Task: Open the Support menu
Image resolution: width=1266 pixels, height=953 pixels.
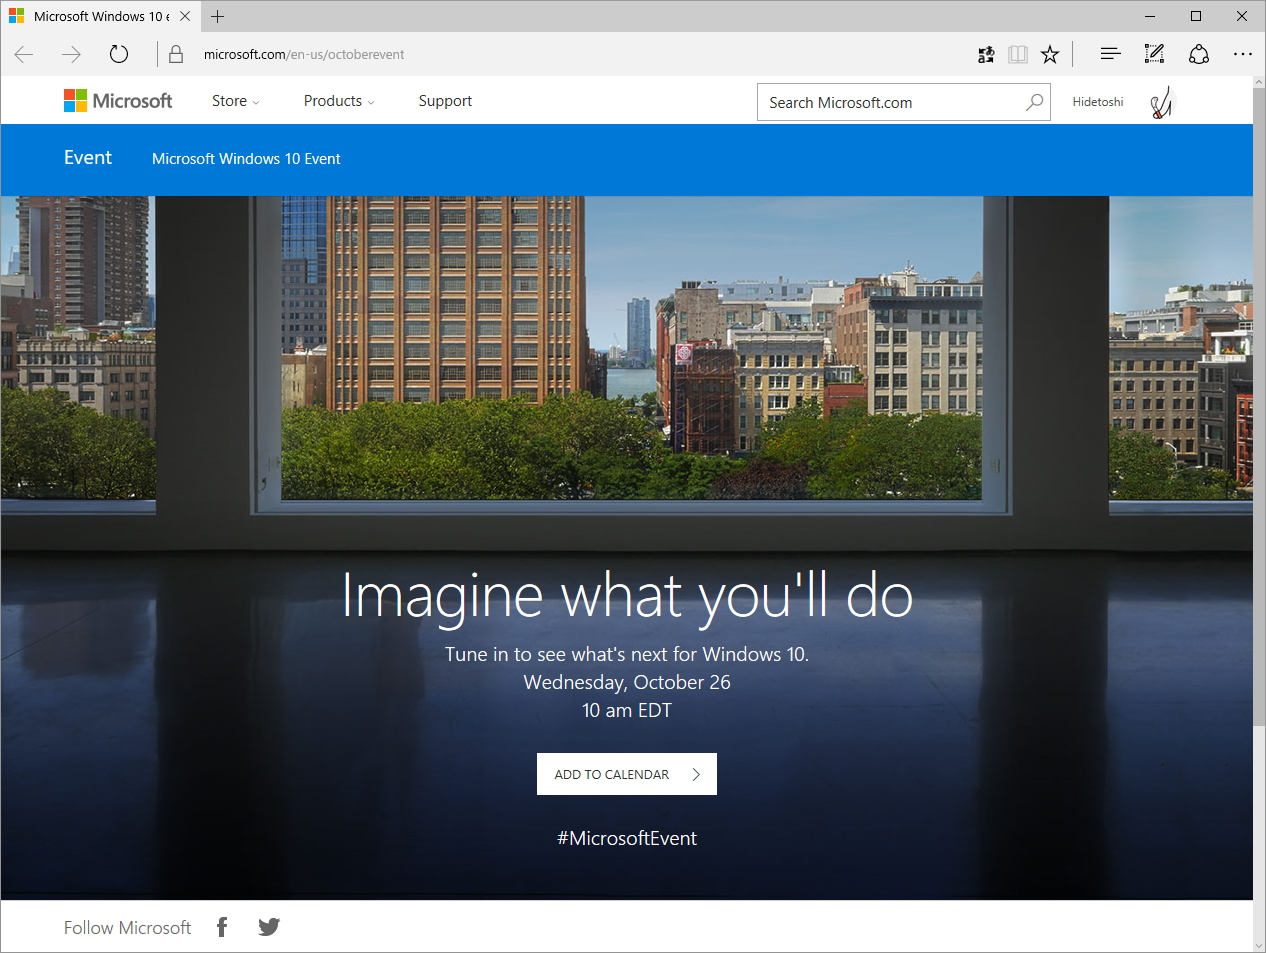Action: click(x=444, y=100)
